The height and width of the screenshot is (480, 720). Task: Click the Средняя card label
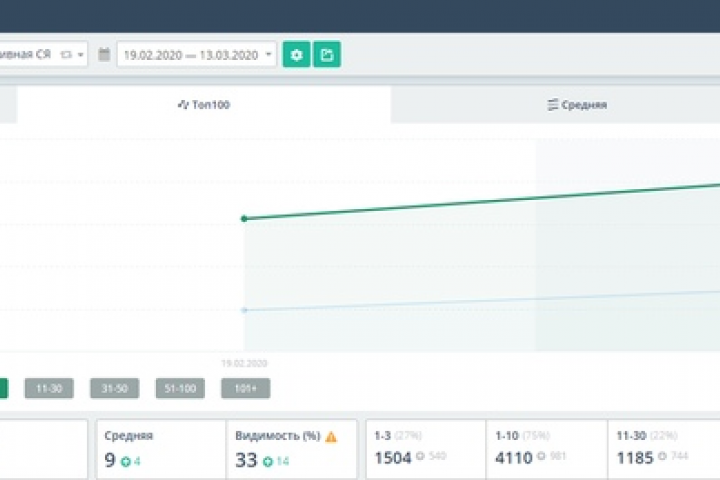tap(129, 435)
